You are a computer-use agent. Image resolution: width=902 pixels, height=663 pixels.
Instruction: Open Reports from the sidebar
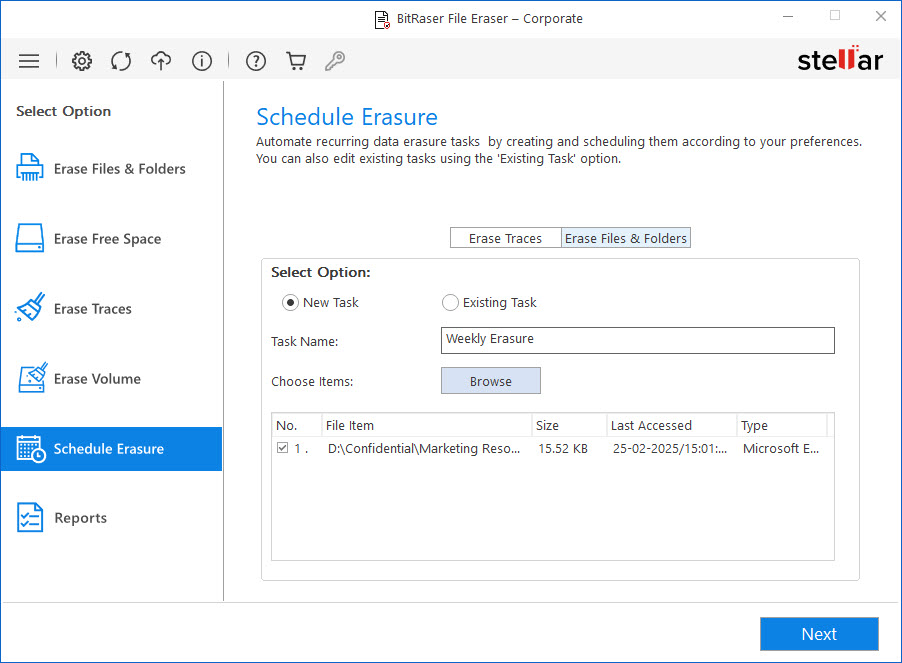click(111, 518)
